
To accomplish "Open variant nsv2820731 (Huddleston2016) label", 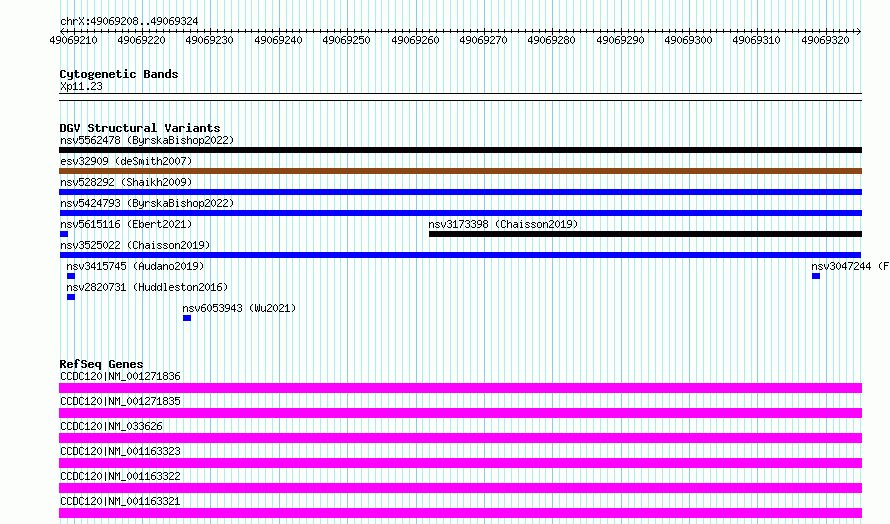I will (x=147, y=287).
